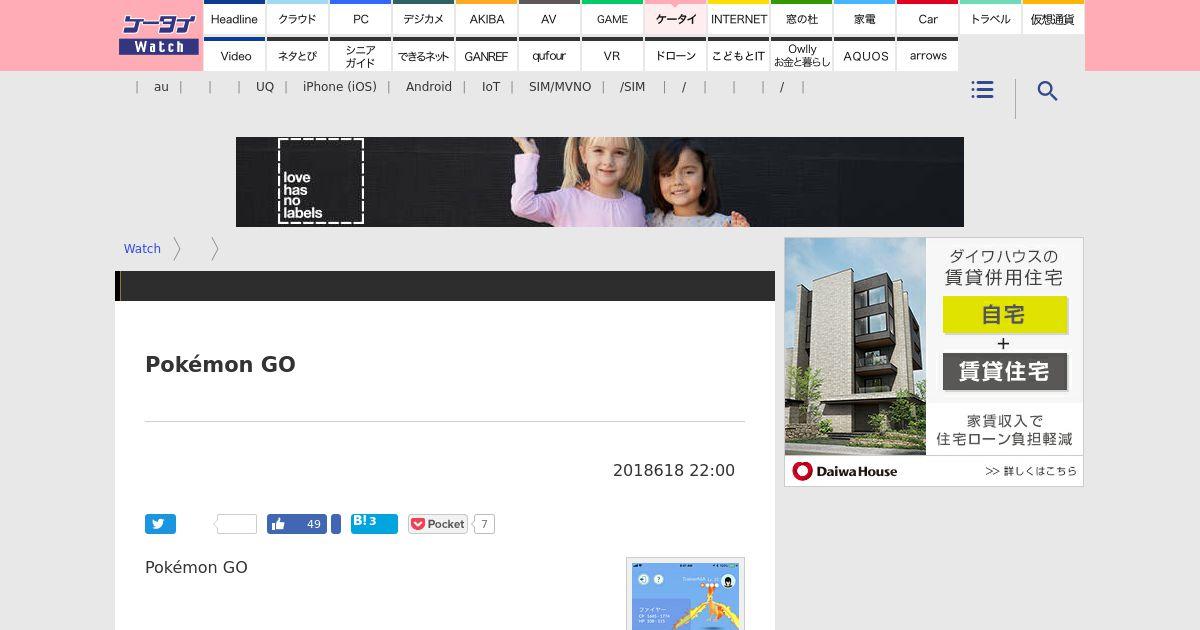This screenshot has width=1200, height=630.
Task: Open the search magnifier icon
Action: (1047, 91)
